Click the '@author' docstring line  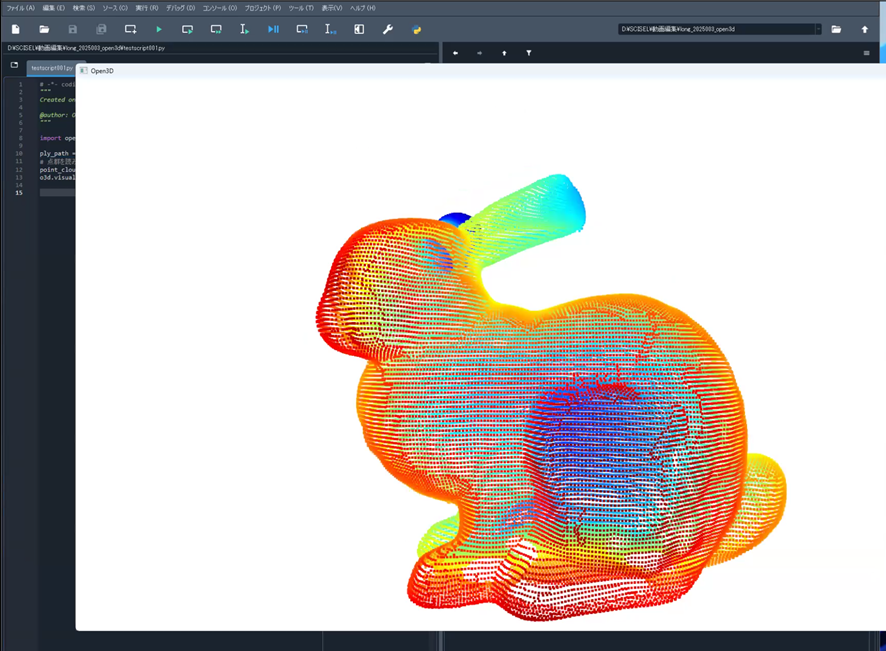pos(57,115)
